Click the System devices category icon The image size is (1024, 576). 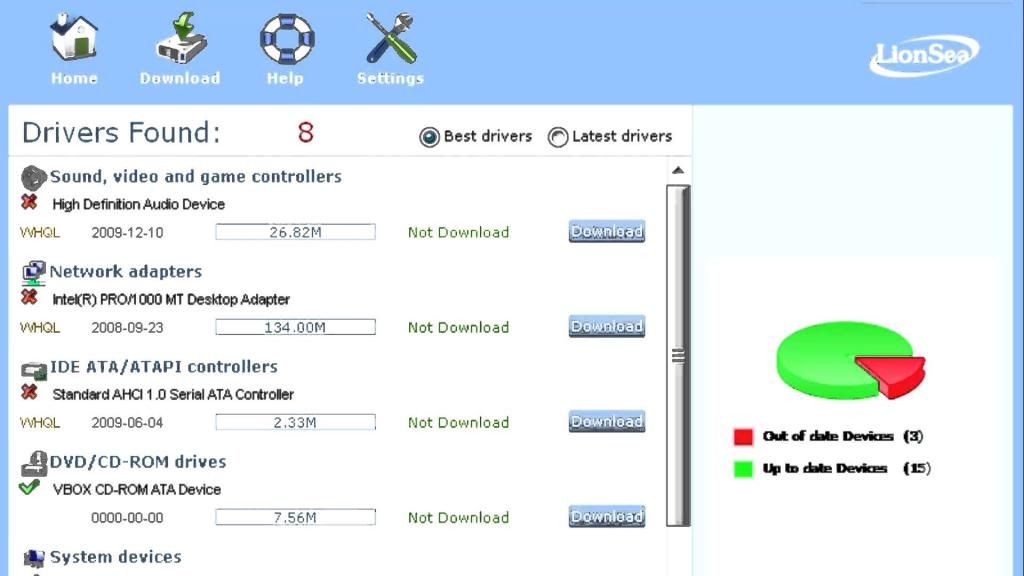(34, 557)
